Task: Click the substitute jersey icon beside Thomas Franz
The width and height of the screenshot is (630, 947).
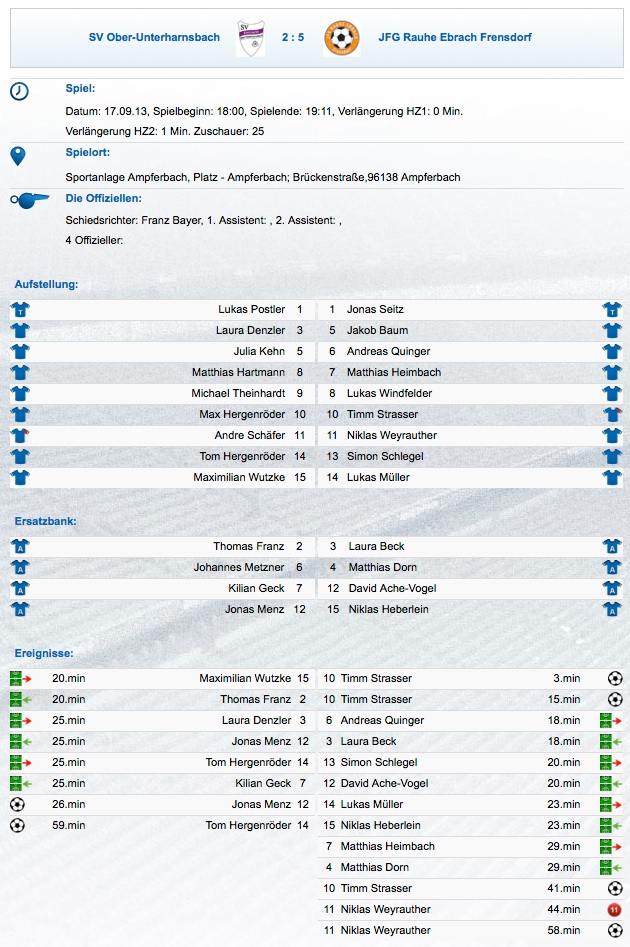Action: [x=20, y=547]
